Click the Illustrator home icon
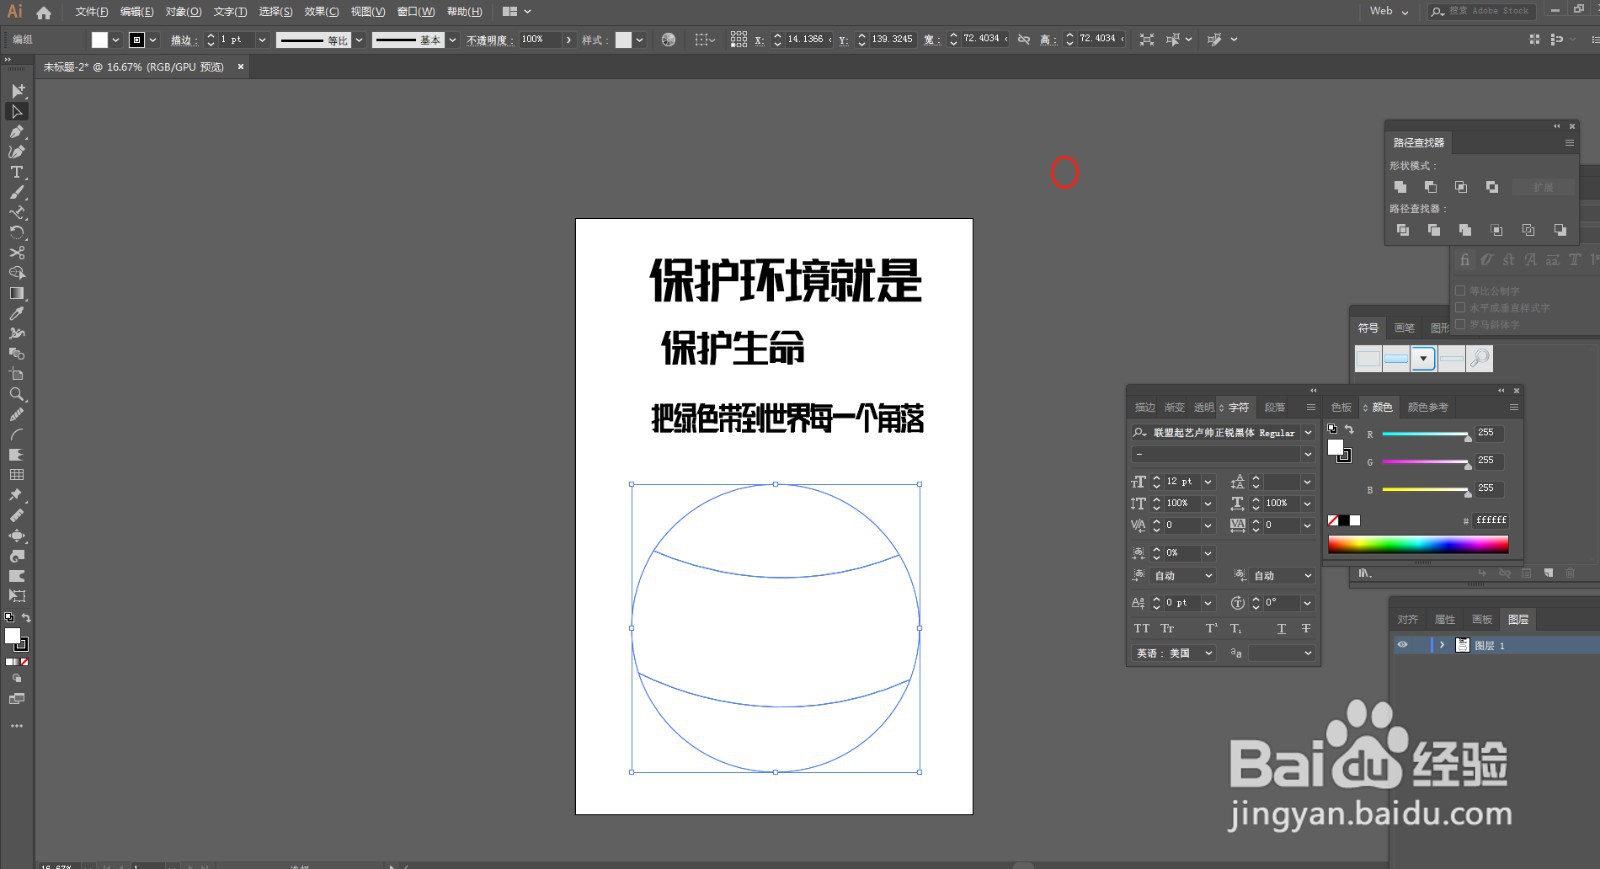Viewport: 1600px width, 869px height. click(44, 12)
